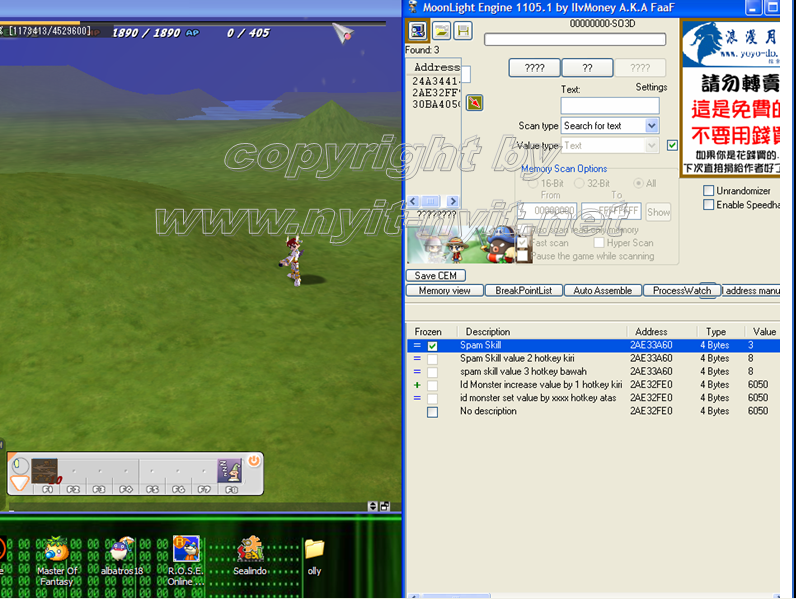Image resolution: width=796 pixels, height=600 pixels.
Task: Click the address manu button
Action: pyautogui.click(x=752, y=290)
